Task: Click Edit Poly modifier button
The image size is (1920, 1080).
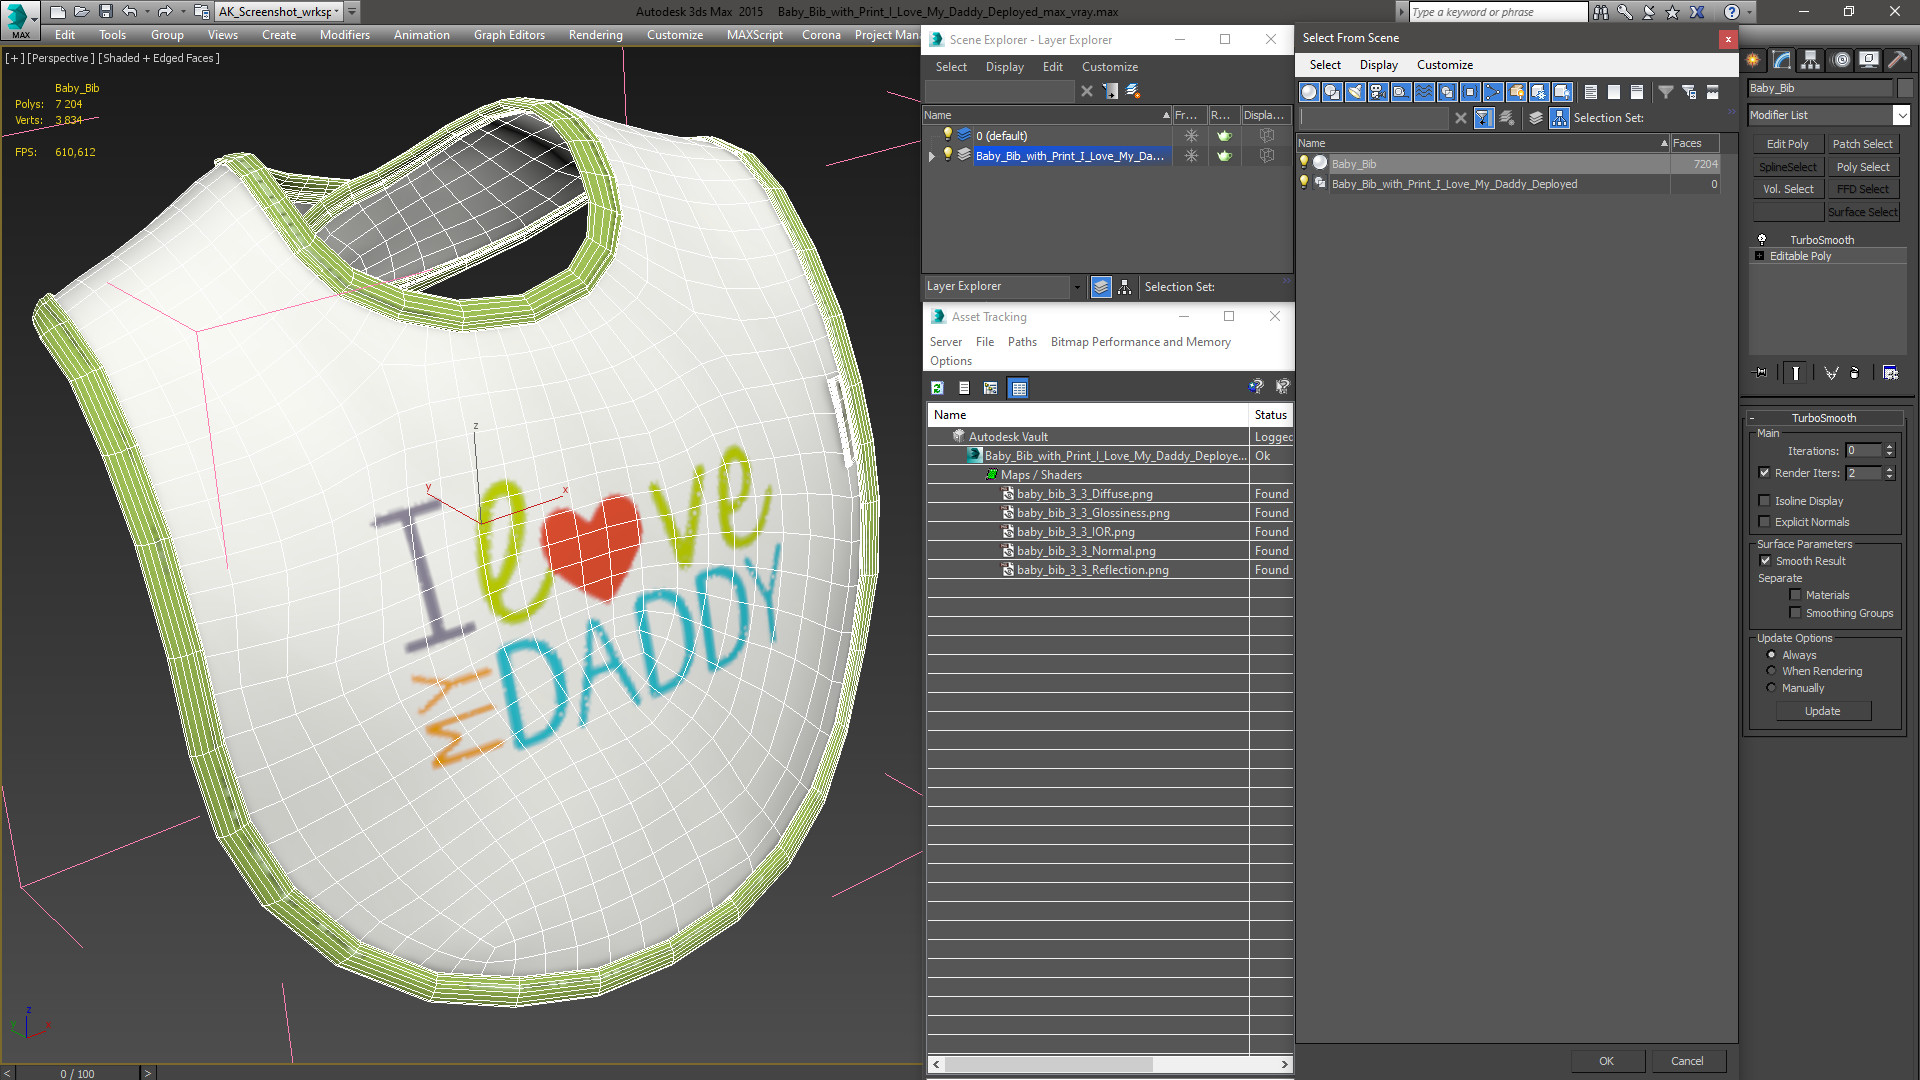Action: point(1787,144)
